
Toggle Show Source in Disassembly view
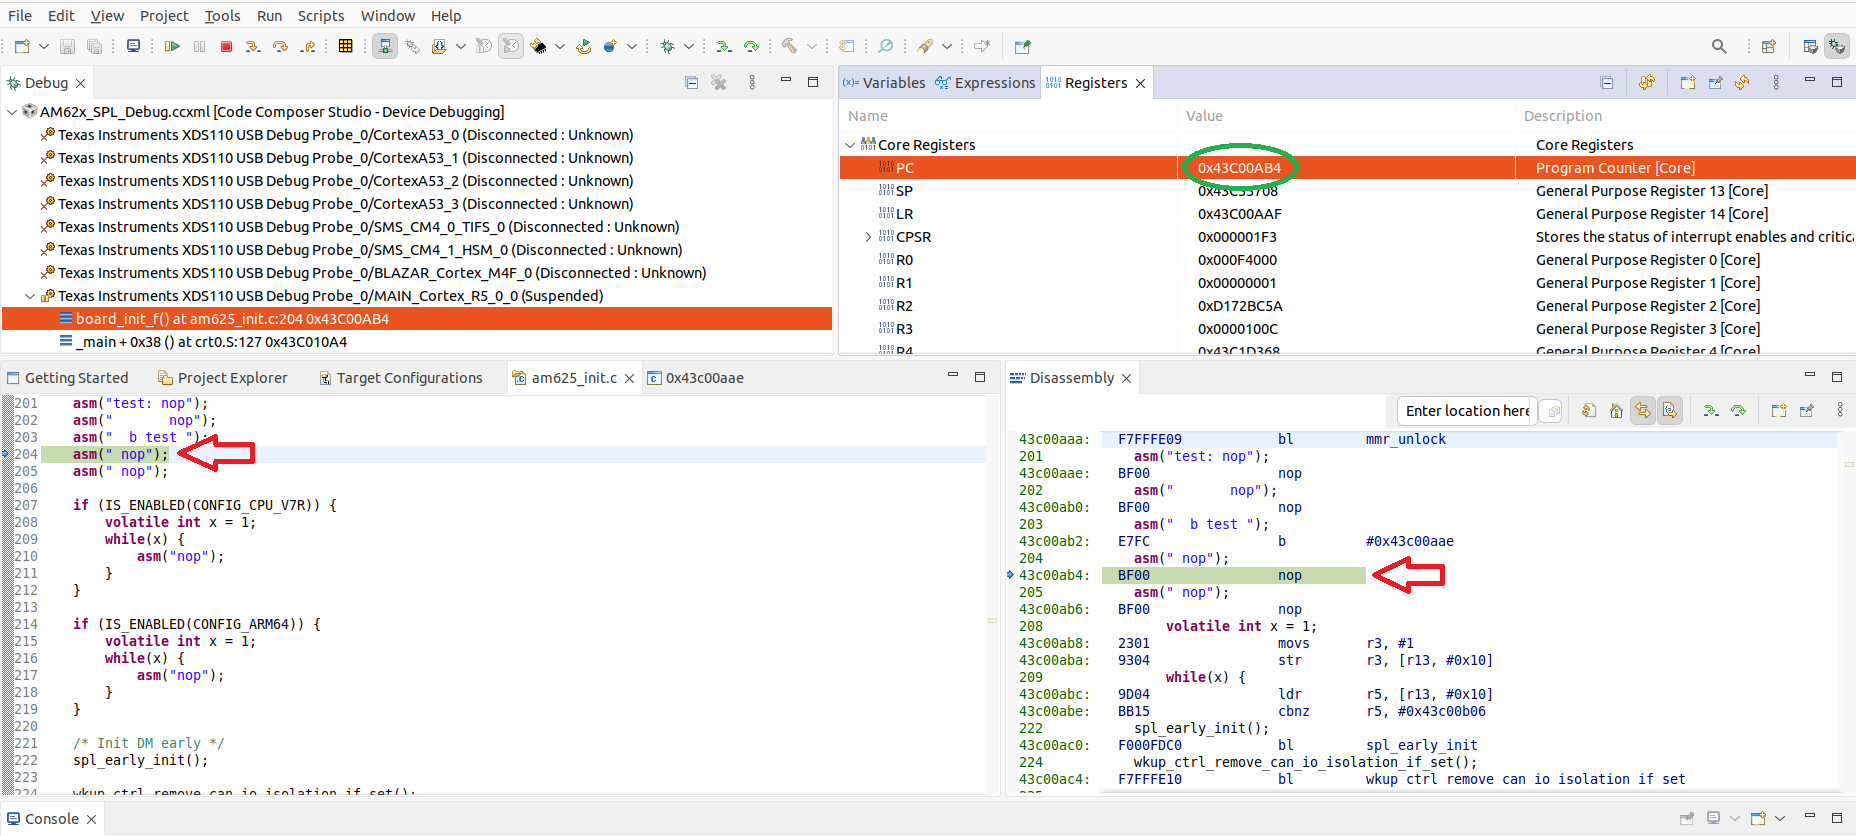coord(1670,411)
